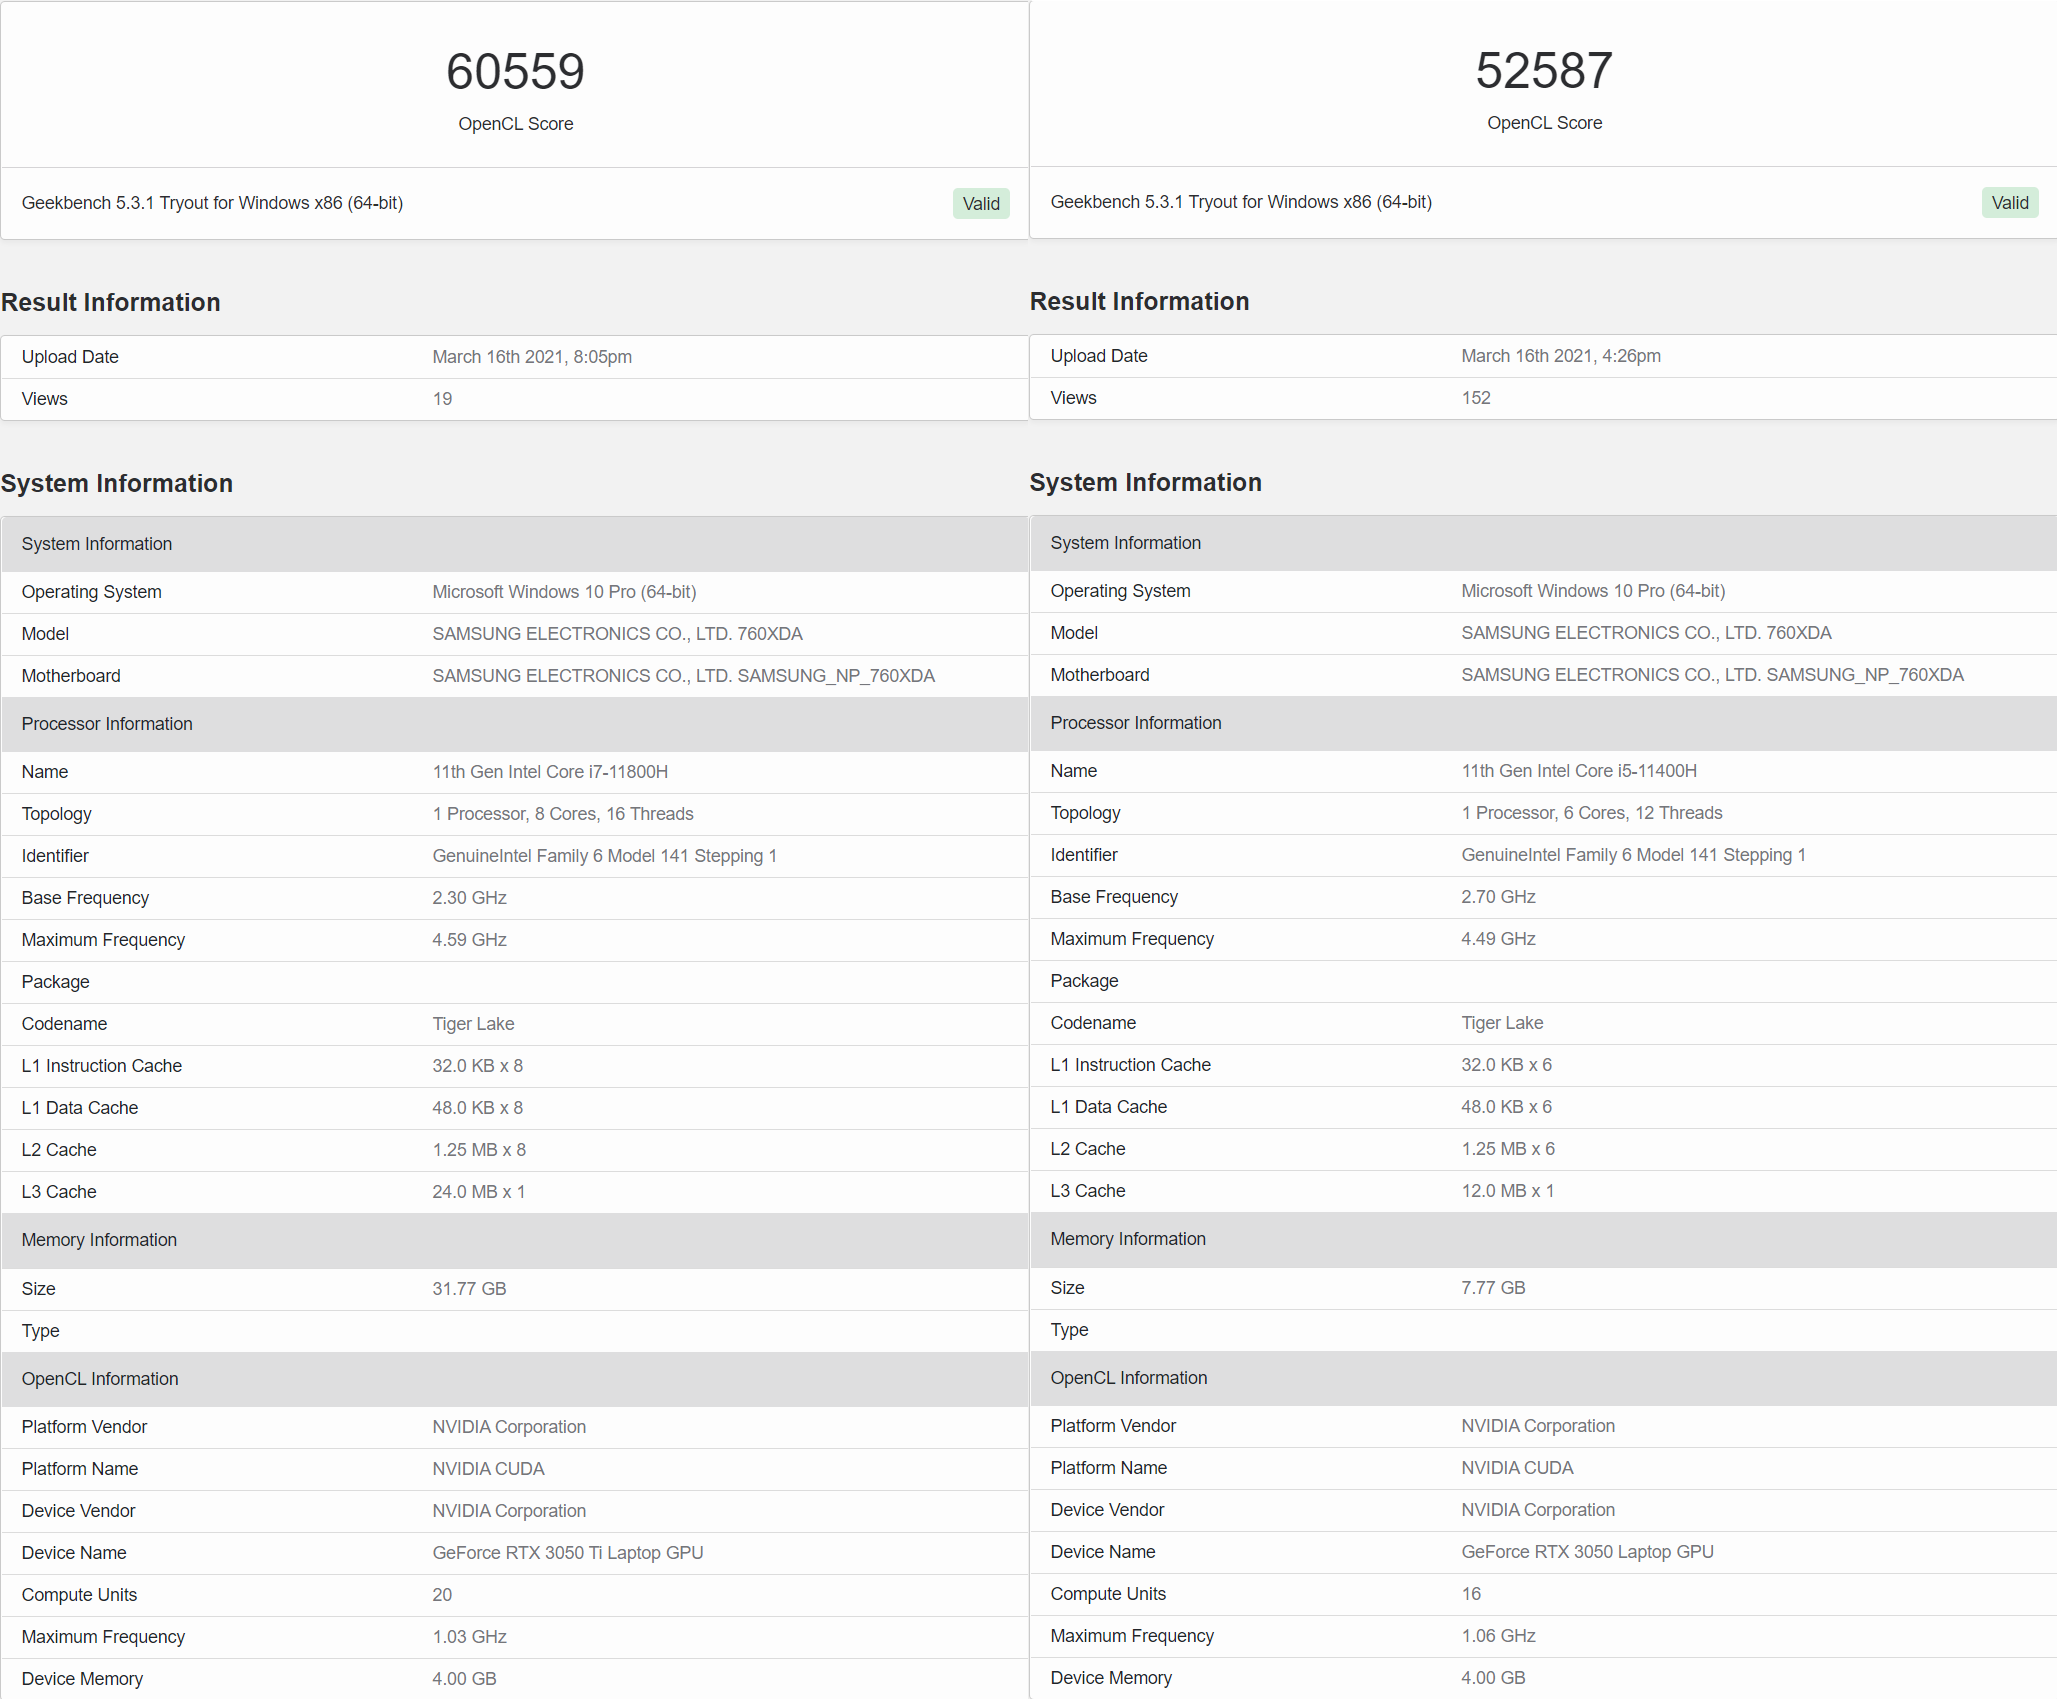Select GeForce RTX 3050 Laptop GPU text

1587,1552
